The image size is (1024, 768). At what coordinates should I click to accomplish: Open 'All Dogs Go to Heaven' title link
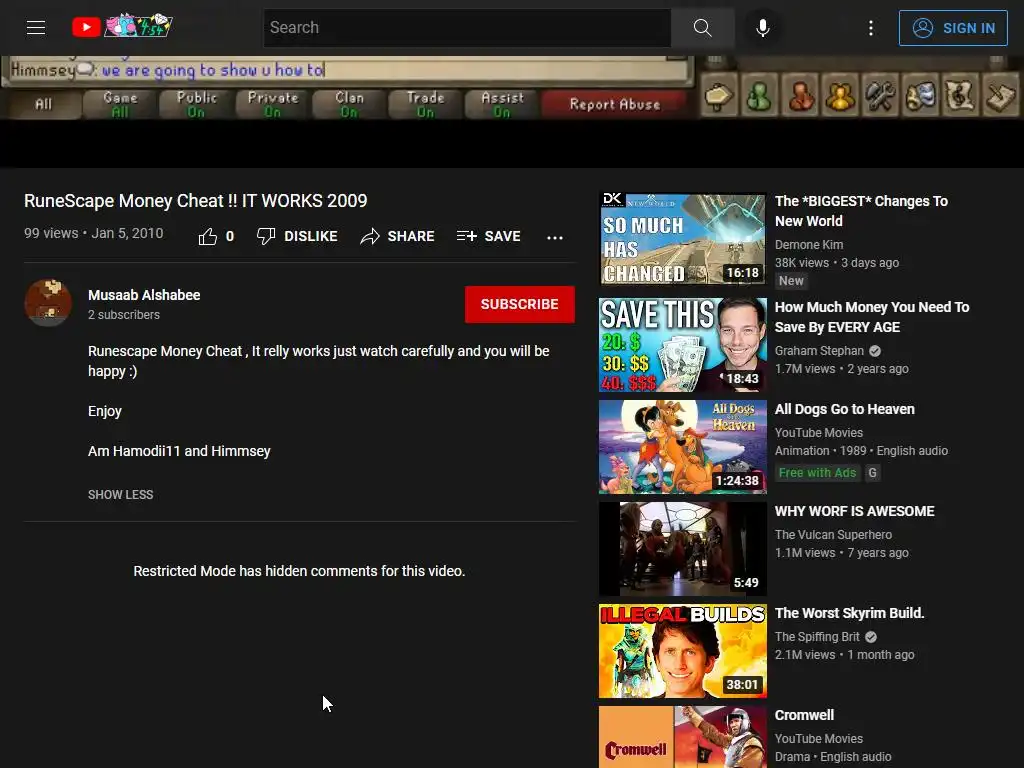[844, 409]
